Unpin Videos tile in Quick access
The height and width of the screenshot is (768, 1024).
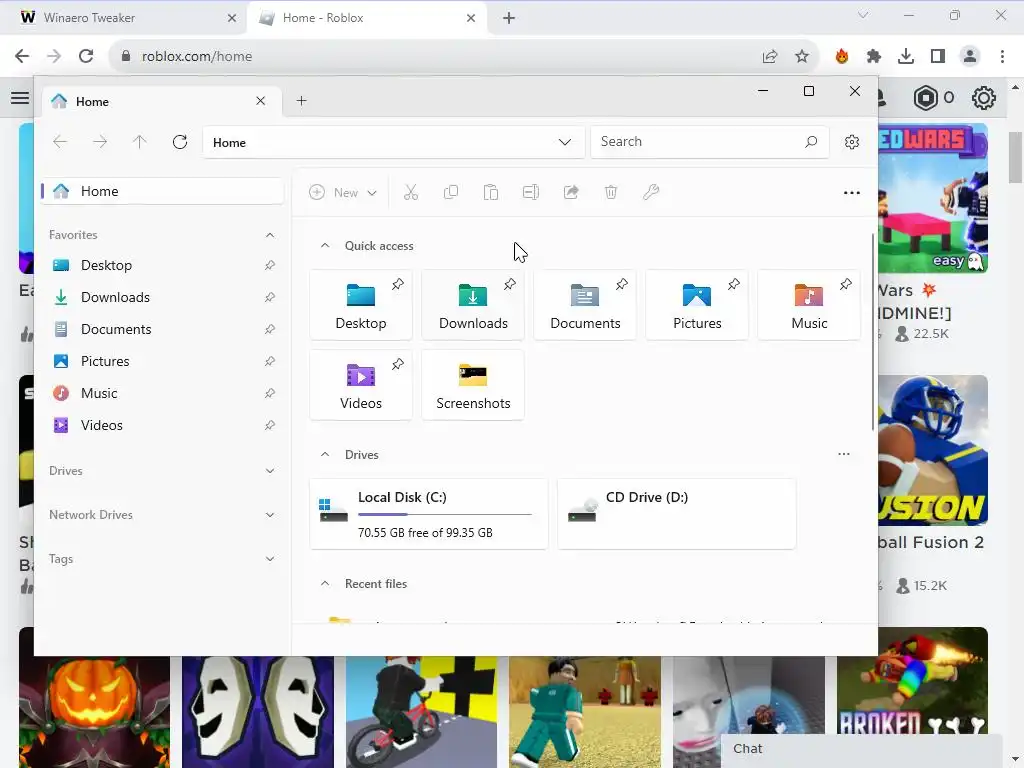point(398,364)
